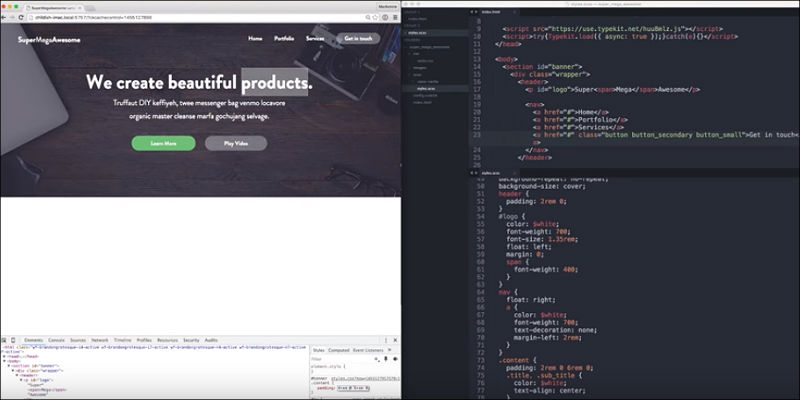Image resolution: width=800 pixels, height=400 pixels.
Task: Switch to DevTools Timeline tab
Action: coord(122,340)
